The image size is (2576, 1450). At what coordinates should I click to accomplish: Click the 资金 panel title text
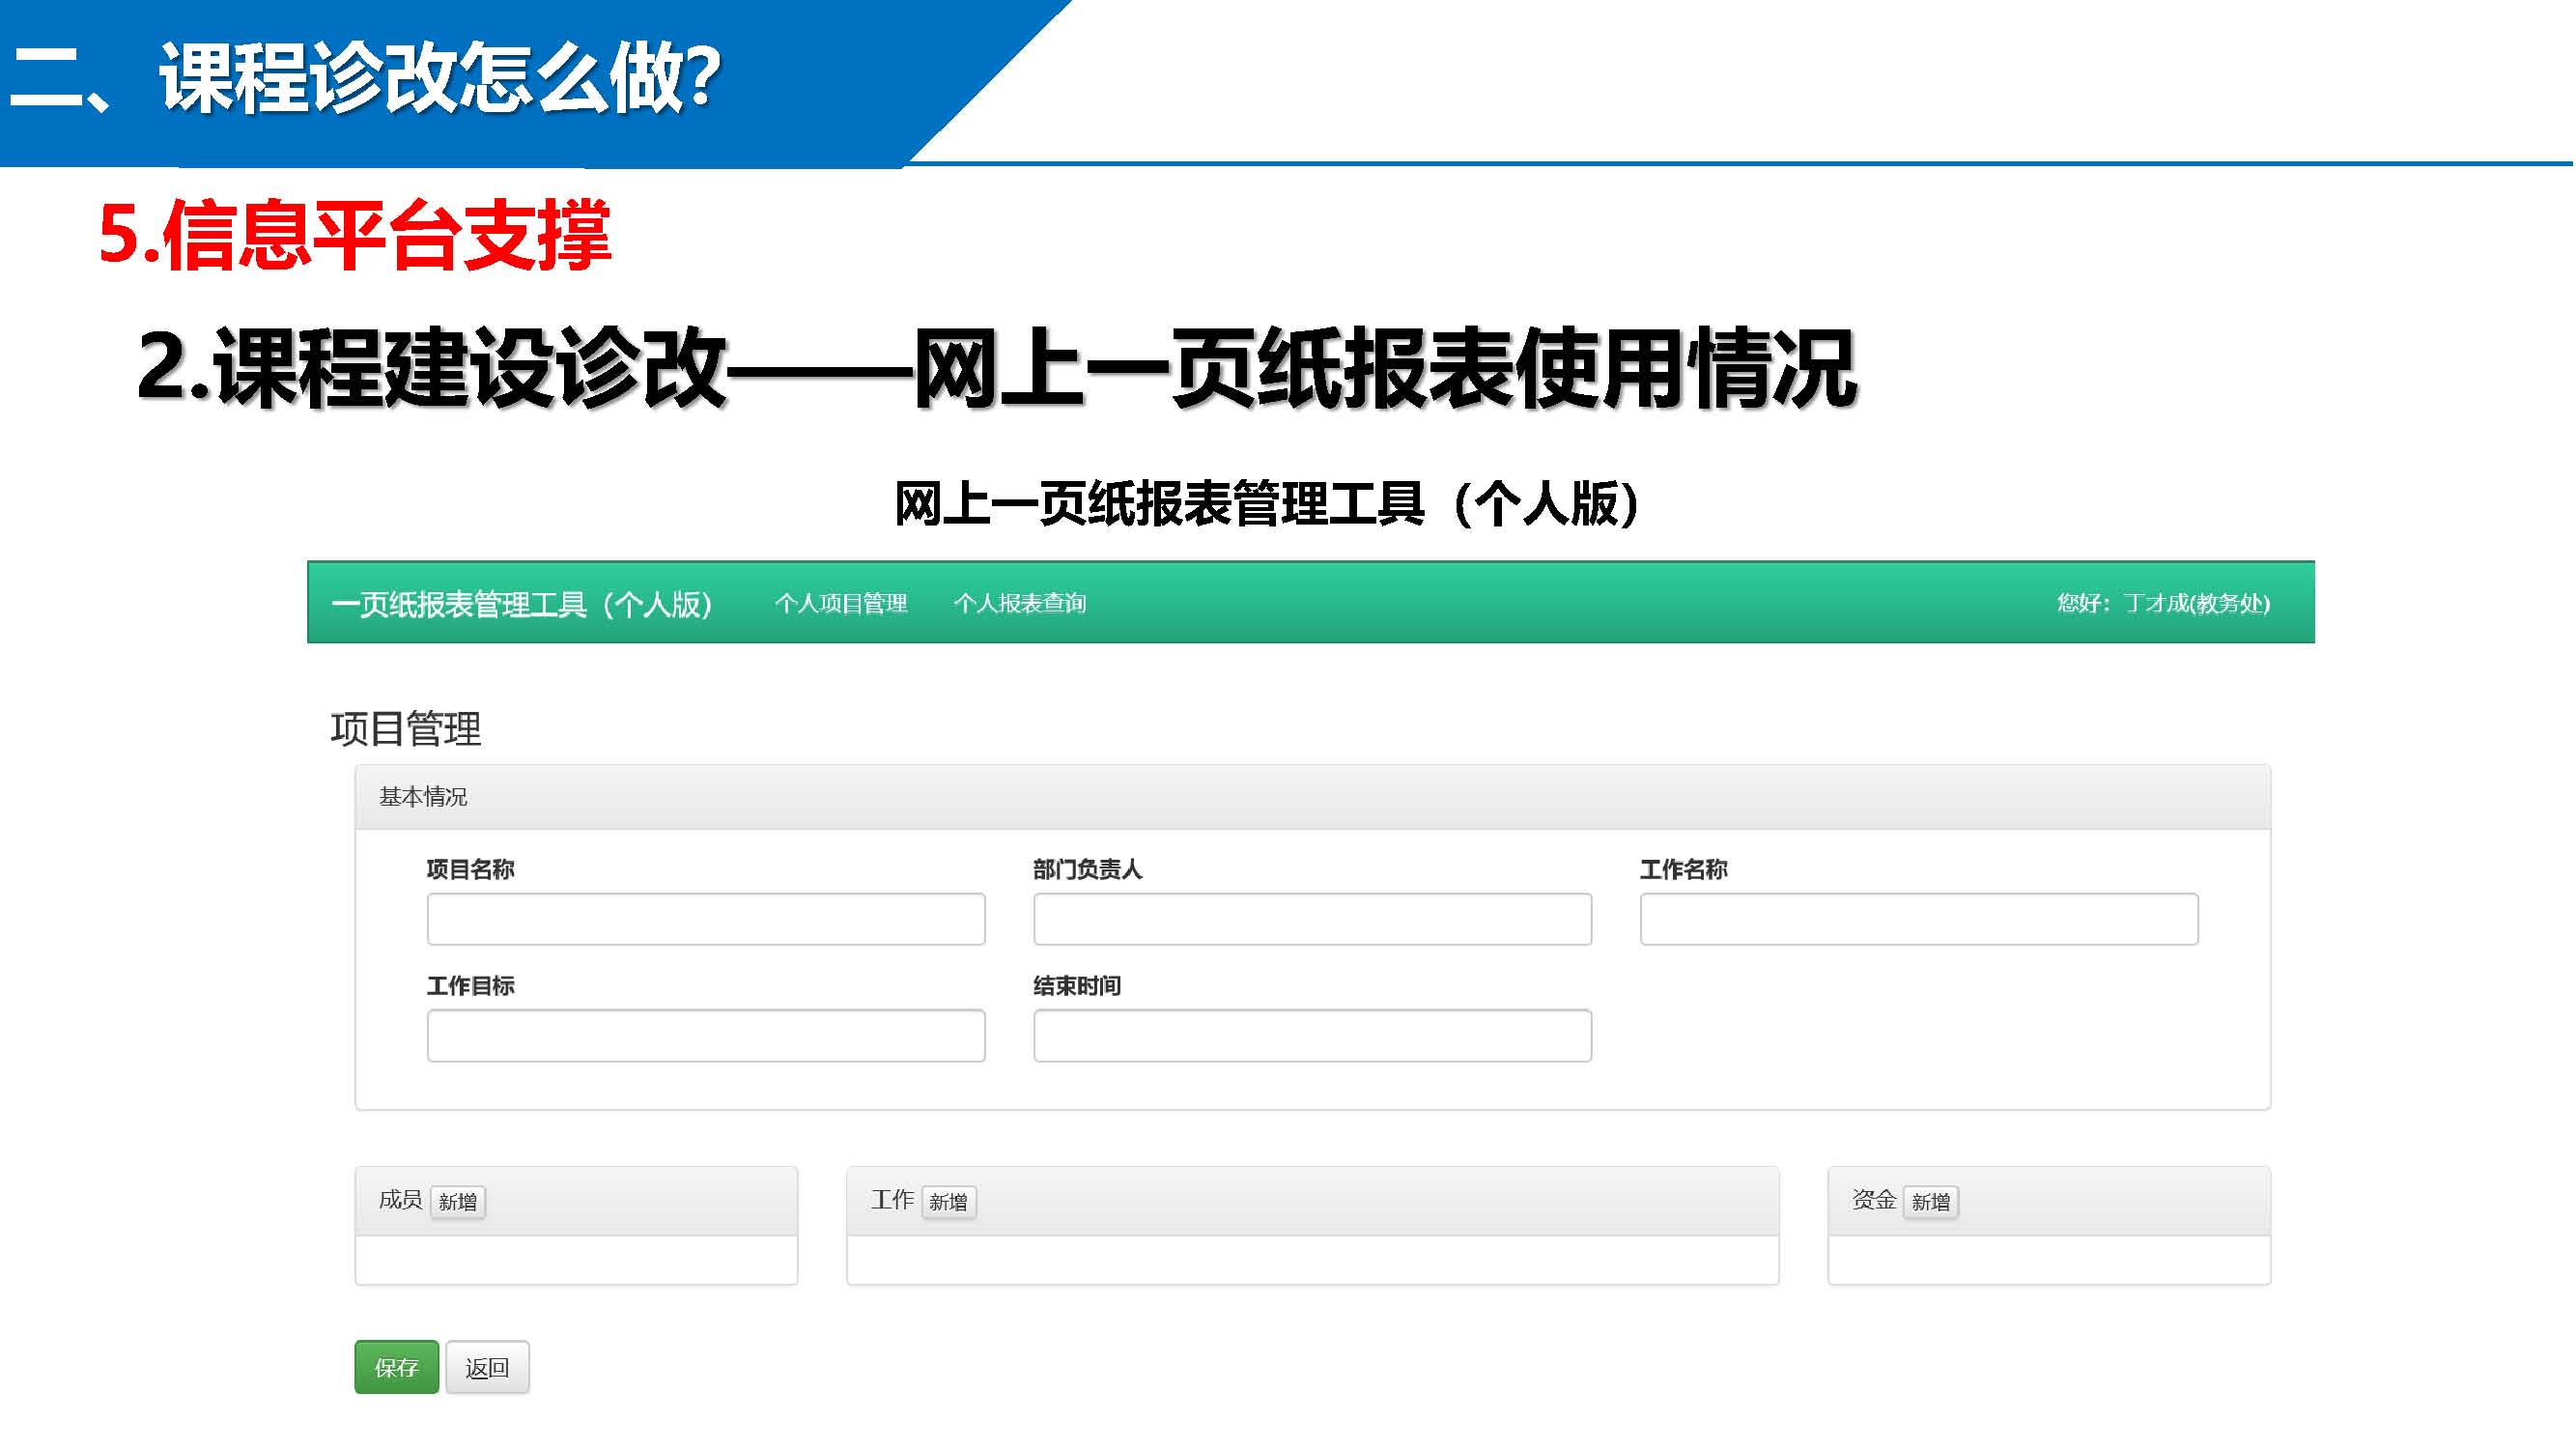pos(1874,1201)
